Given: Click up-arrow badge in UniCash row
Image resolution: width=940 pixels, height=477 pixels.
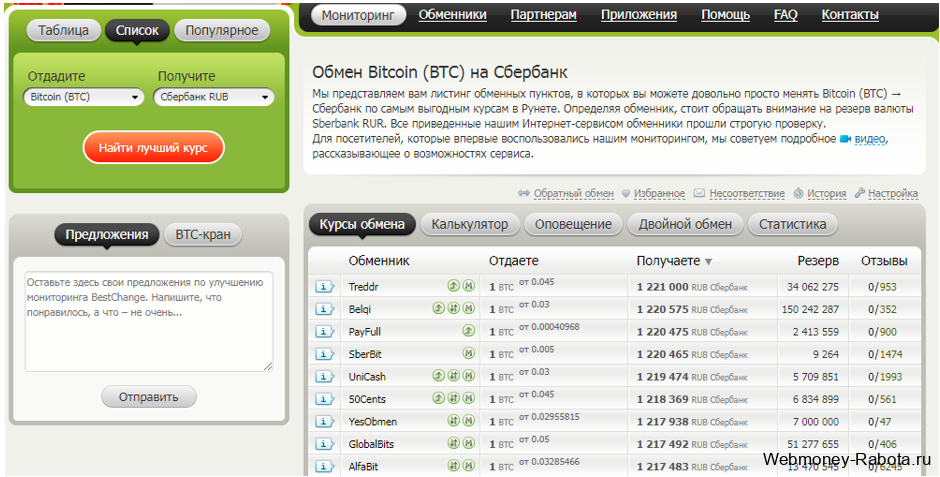Looking at the screenshot, I should pyautogui.click(x=438, y=376).
